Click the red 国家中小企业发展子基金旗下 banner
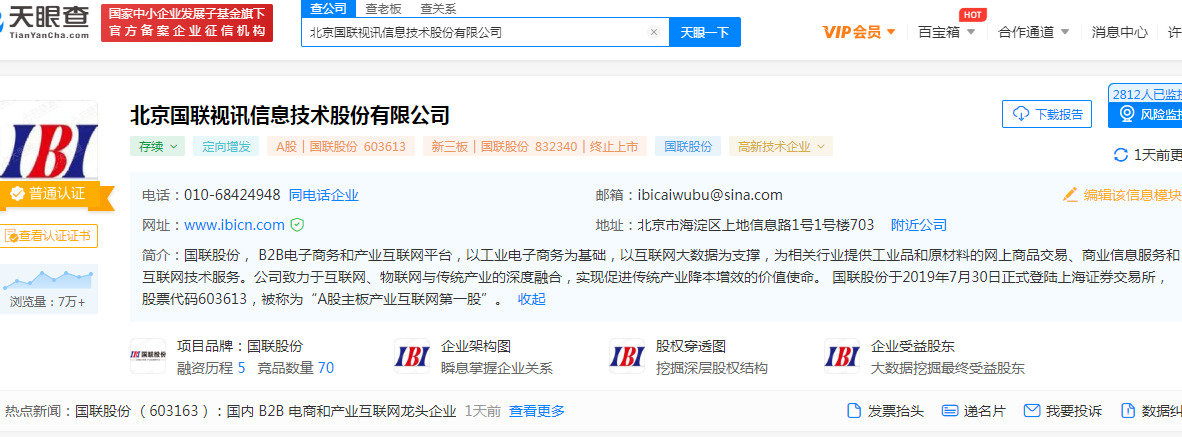This screenshot has height=437, width=1182. [x=187, y=23]
